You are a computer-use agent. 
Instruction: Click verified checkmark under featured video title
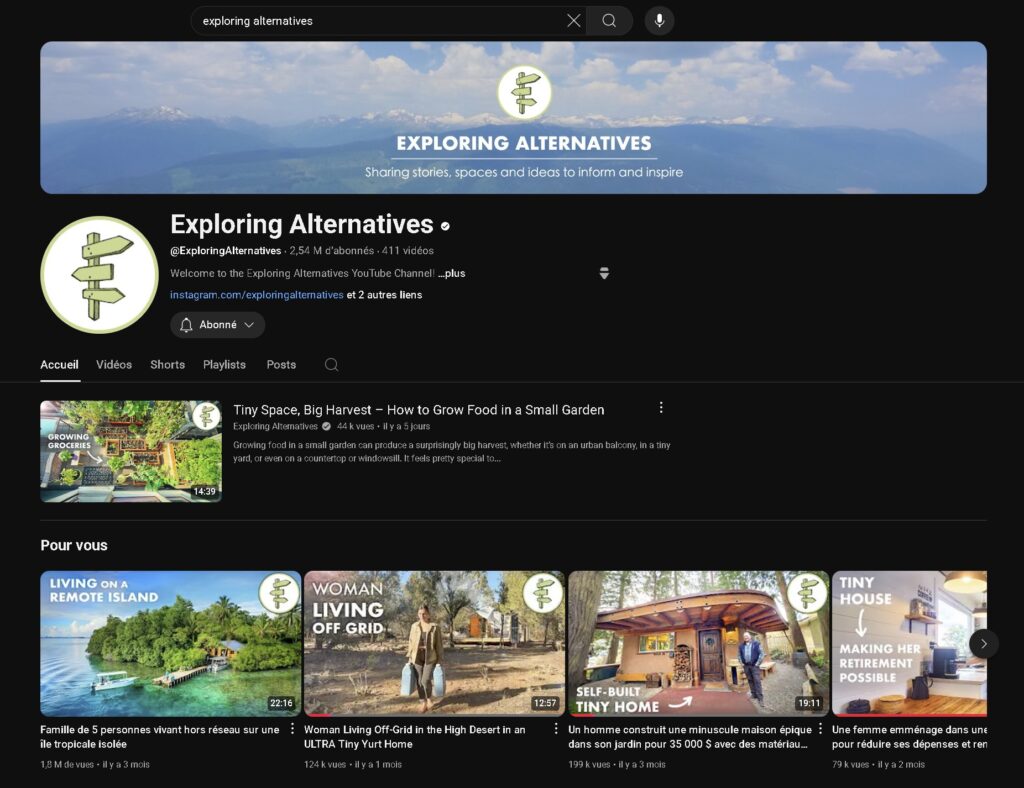[327, 426]
